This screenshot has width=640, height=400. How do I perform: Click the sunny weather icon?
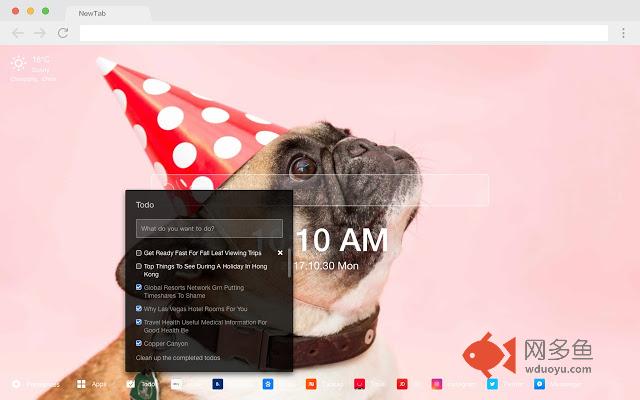tap(18, 63)
